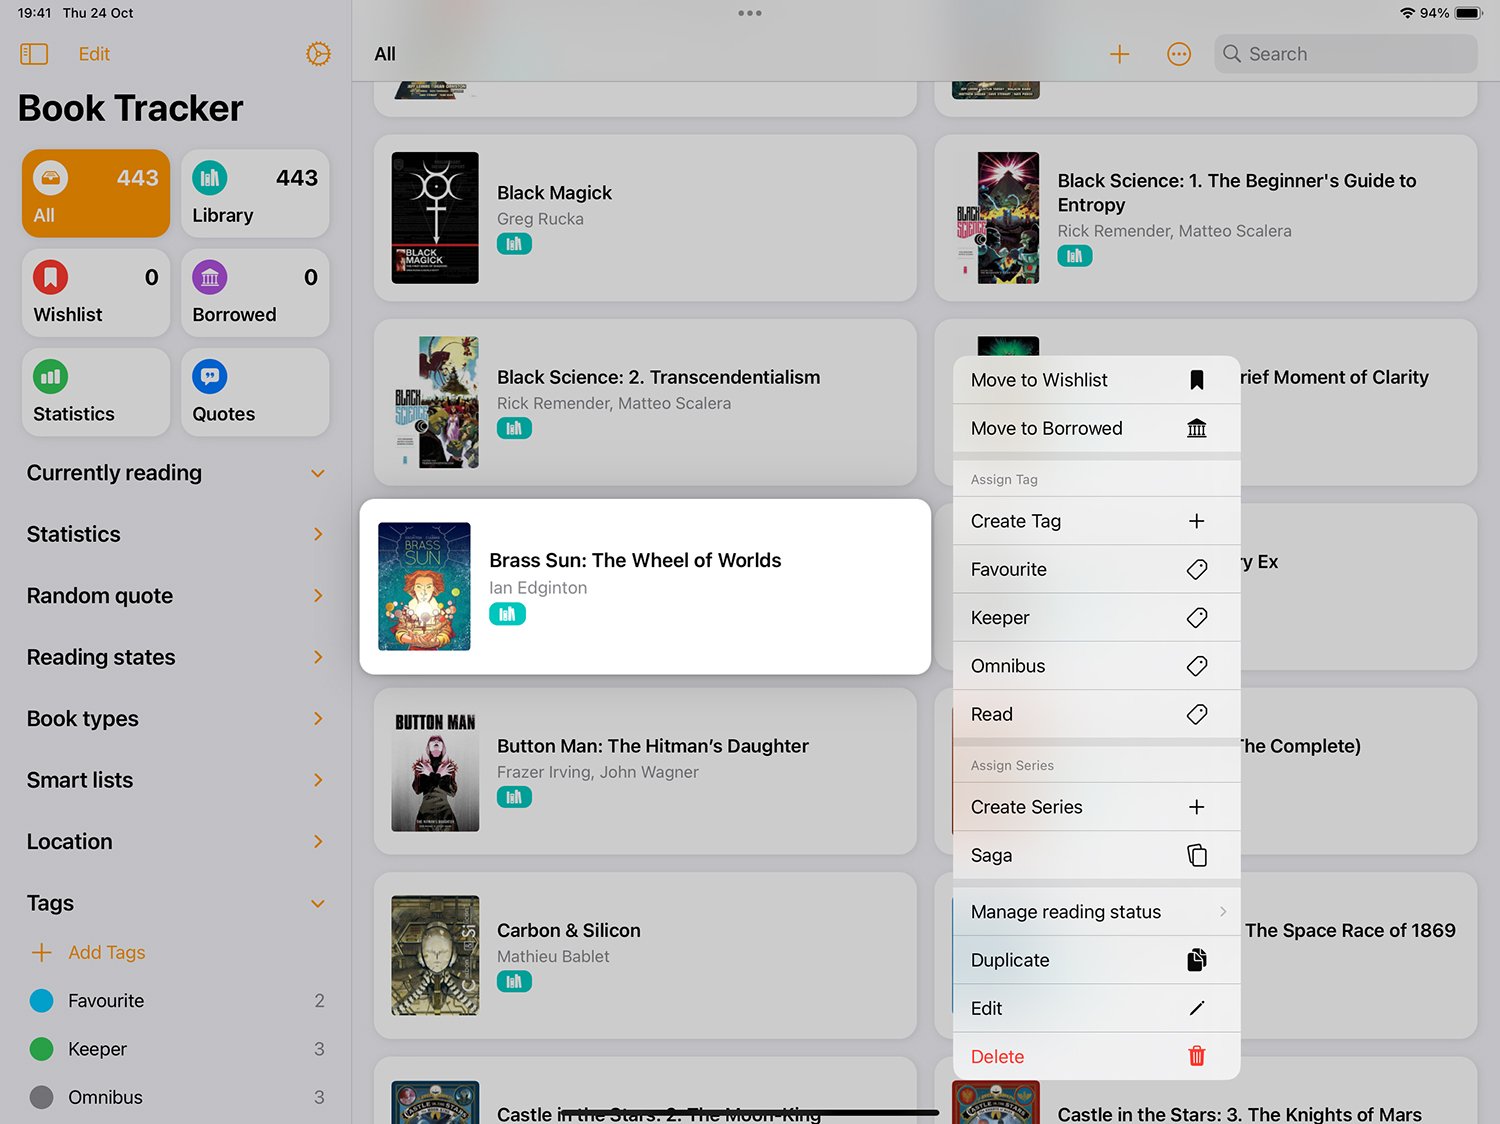Screen dimensions: 1500x1124
Task: Click the Edit button in sidebar
Action: tap(94, 54)
